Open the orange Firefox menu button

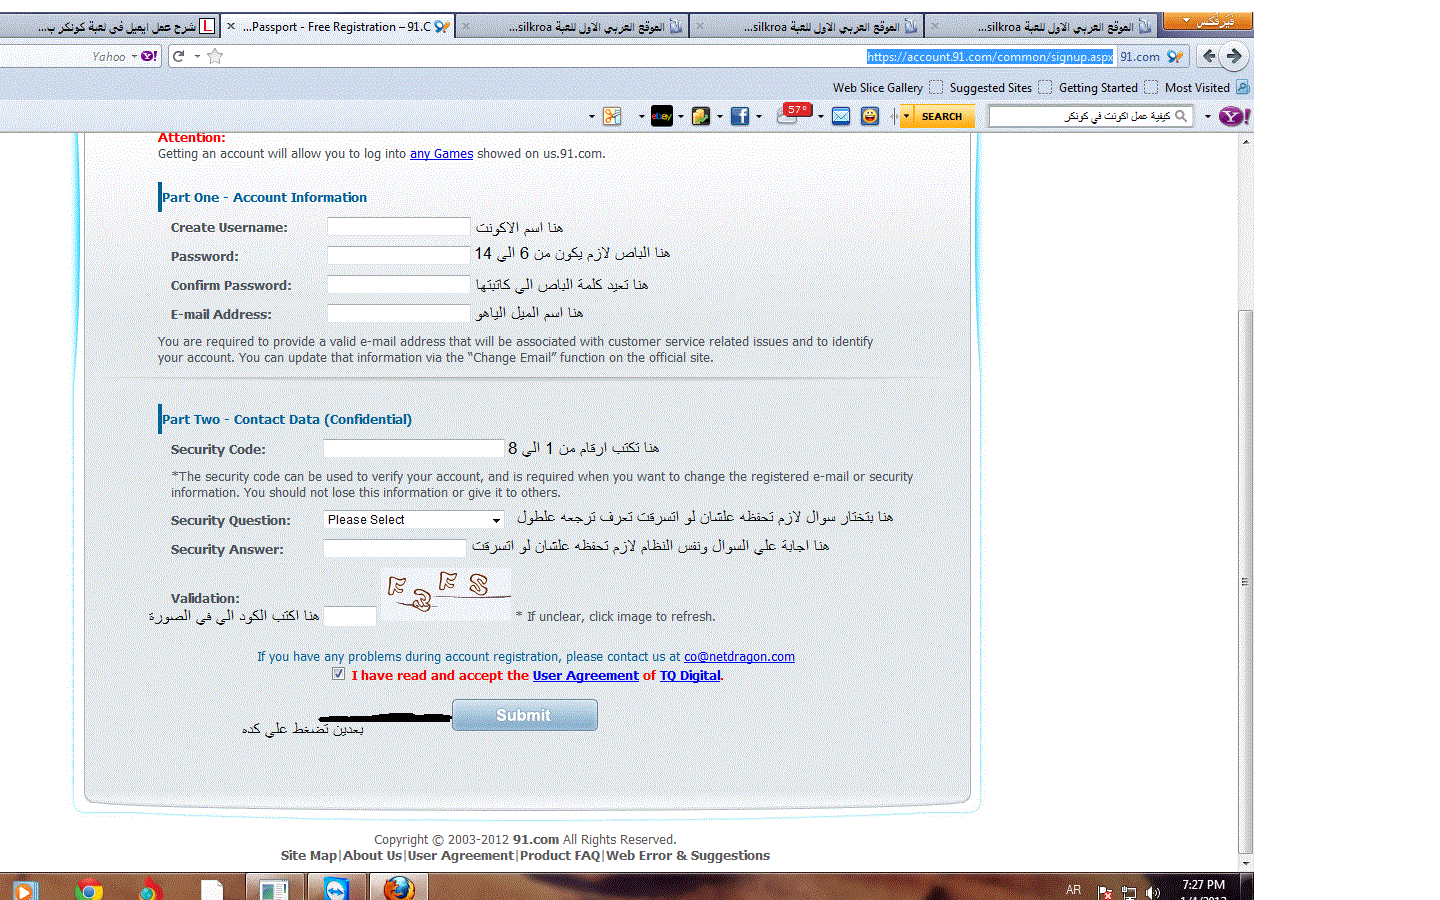tap(1207, 21)
